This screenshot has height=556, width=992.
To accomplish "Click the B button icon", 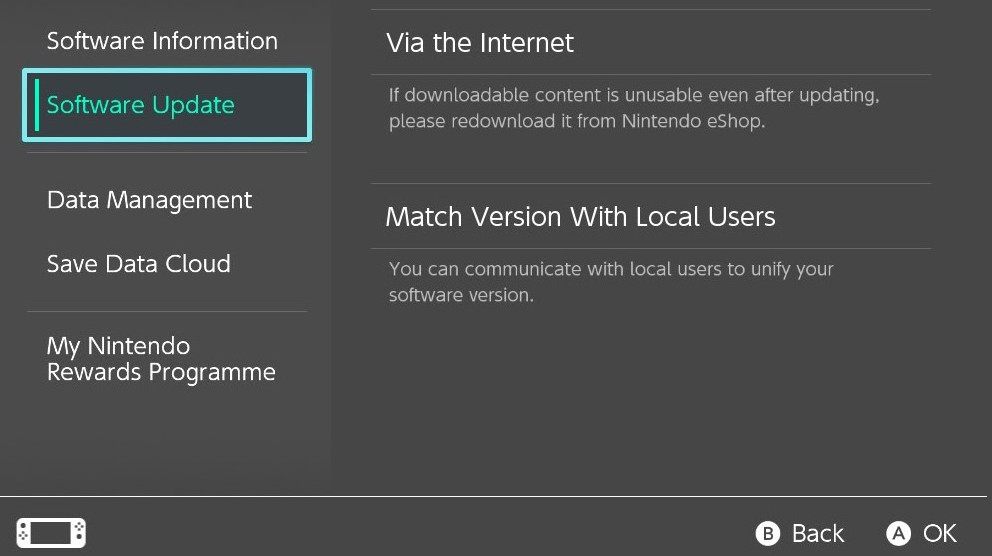I will coord(768,534).
